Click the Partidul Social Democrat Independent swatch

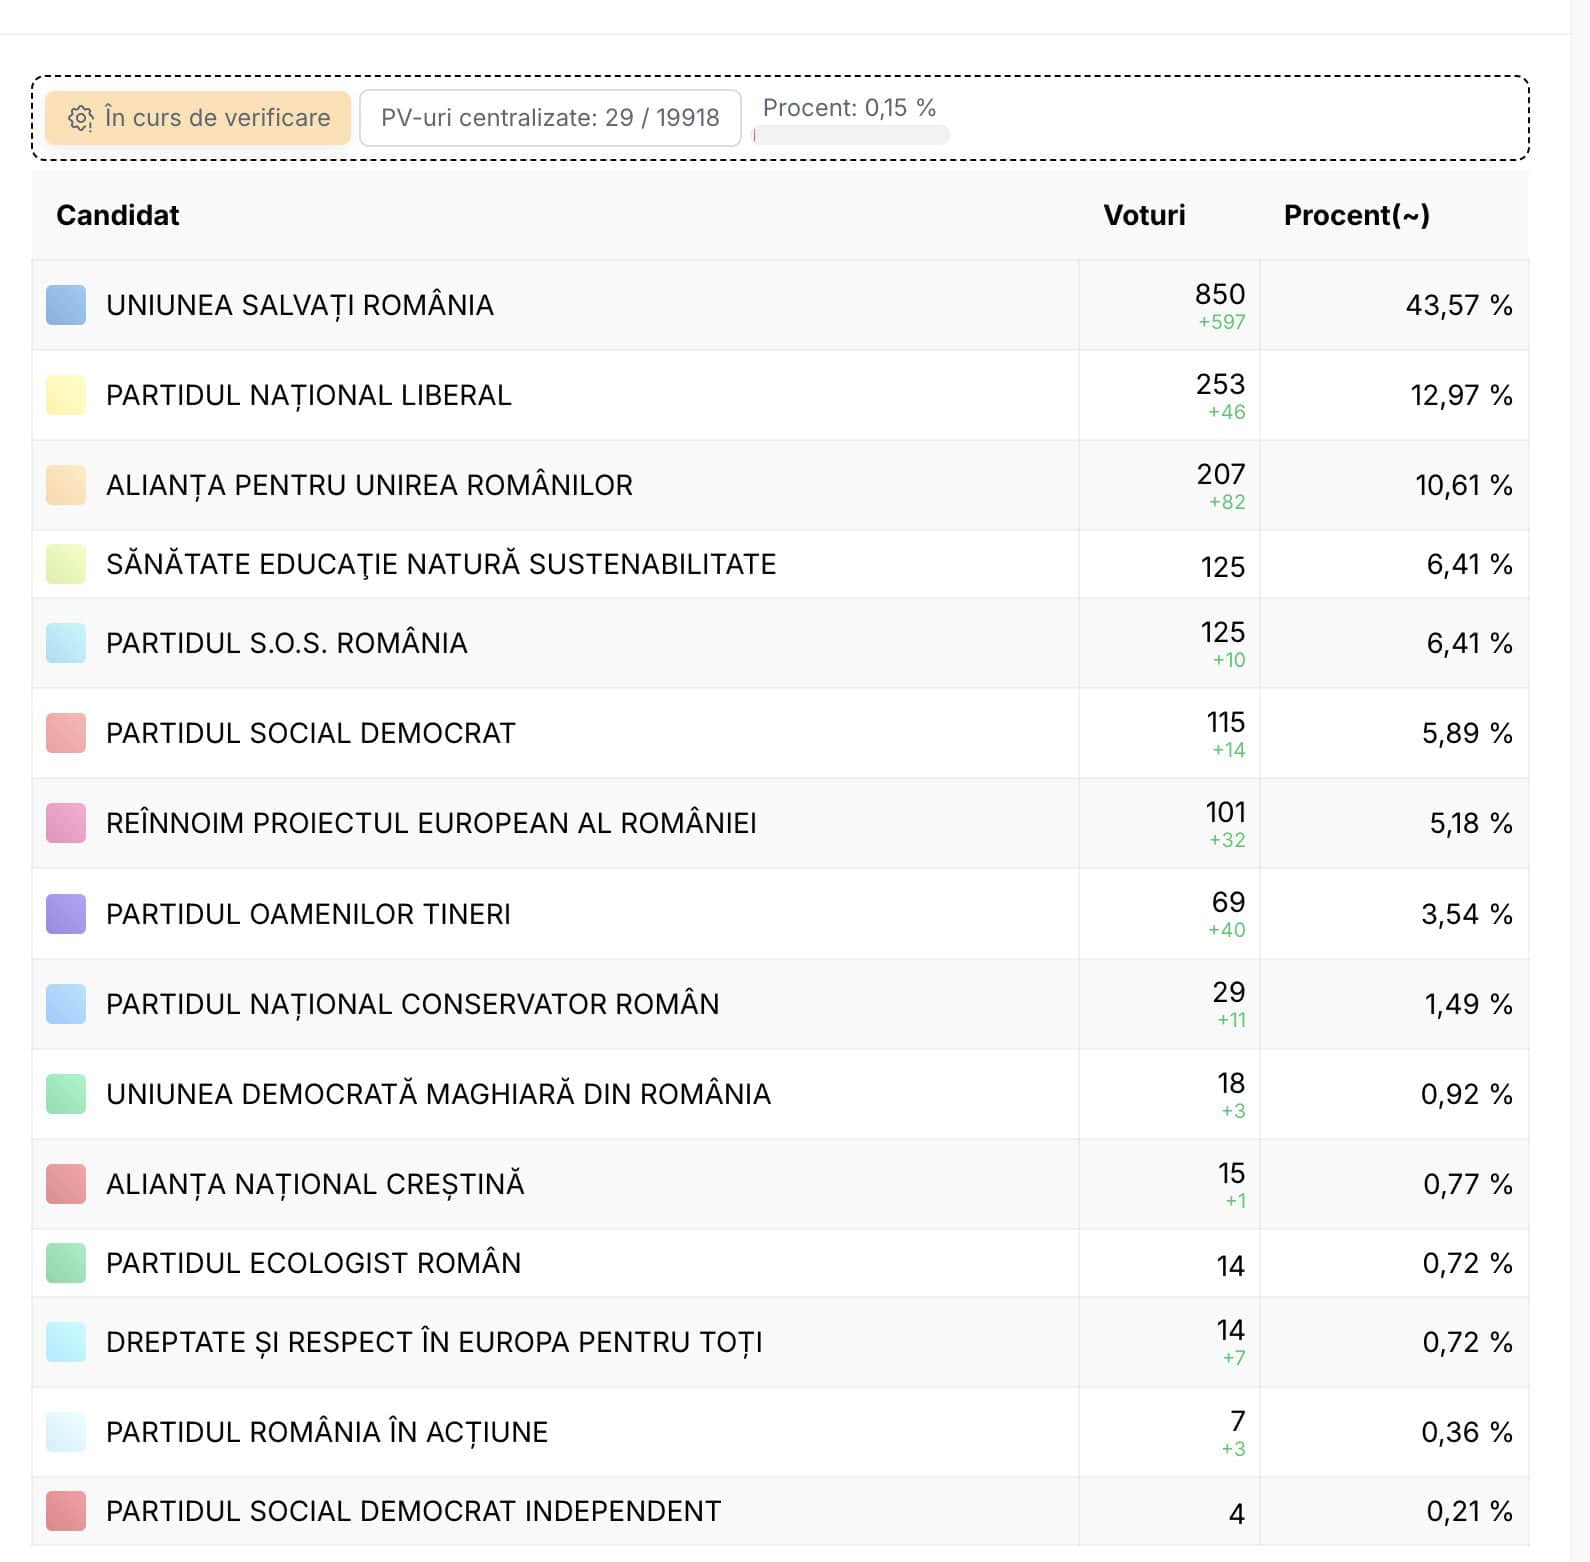(66, 1511)
